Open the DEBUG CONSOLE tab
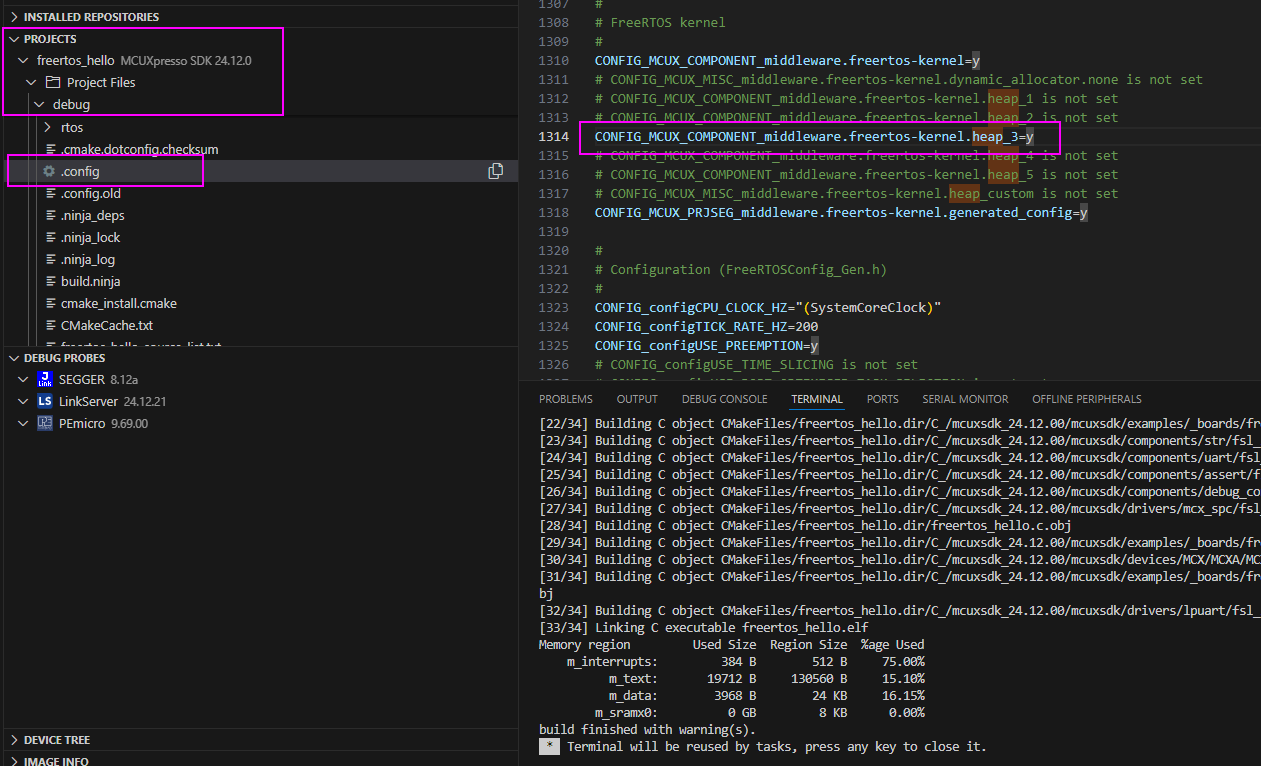1261x766 pixels. tap(724, 398)
